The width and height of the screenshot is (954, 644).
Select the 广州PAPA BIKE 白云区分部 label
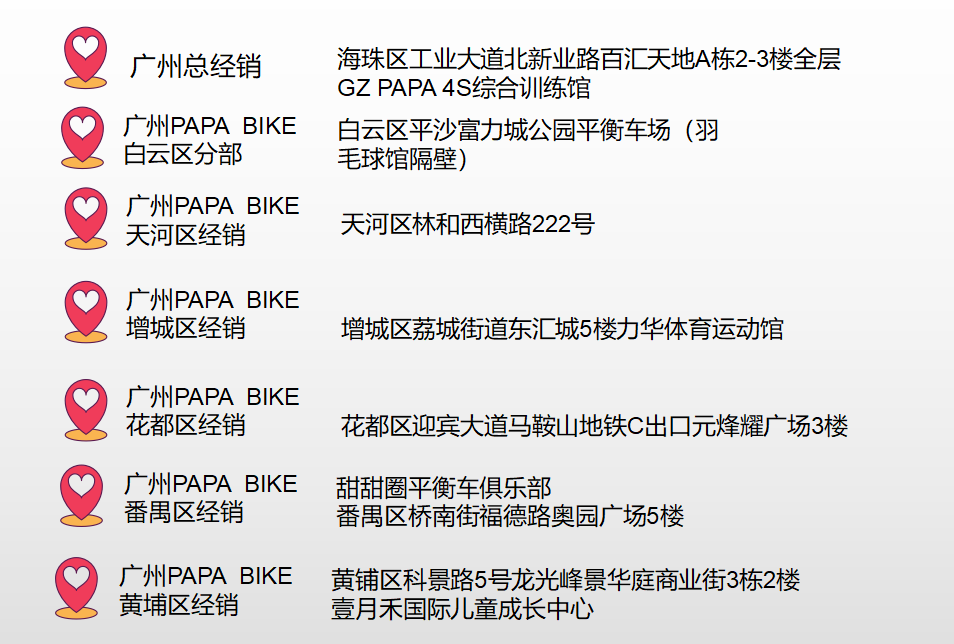(210, 140)
